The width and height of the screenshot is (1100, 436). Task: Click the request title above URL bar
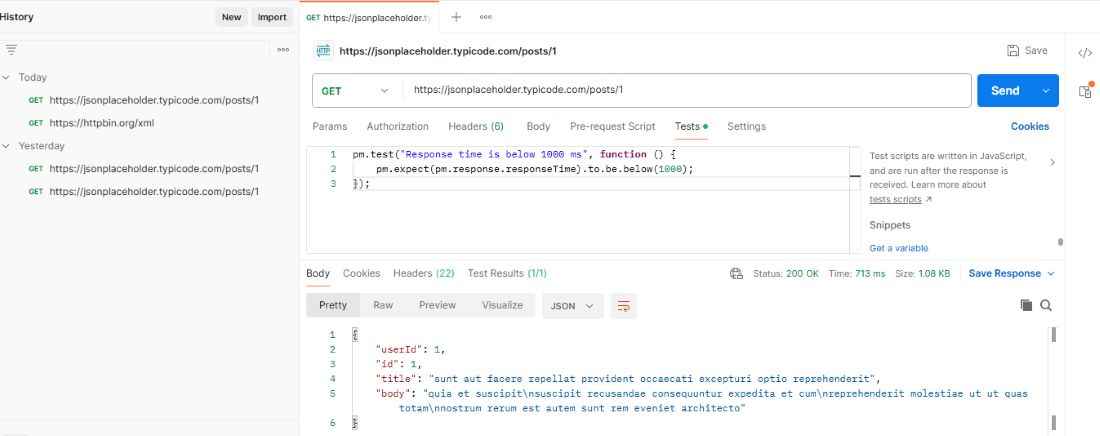(x=448, y=51)
